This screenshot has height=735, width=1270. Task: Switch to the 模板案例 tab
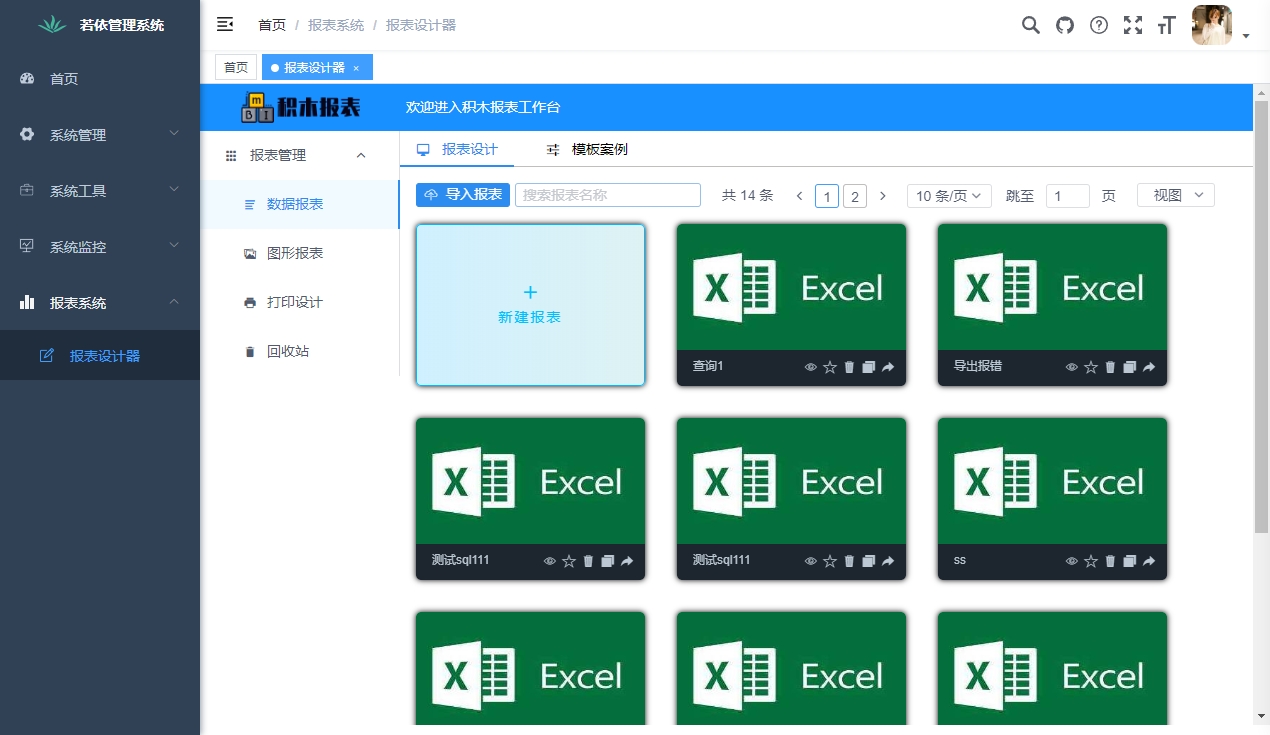tap(587, 149)
